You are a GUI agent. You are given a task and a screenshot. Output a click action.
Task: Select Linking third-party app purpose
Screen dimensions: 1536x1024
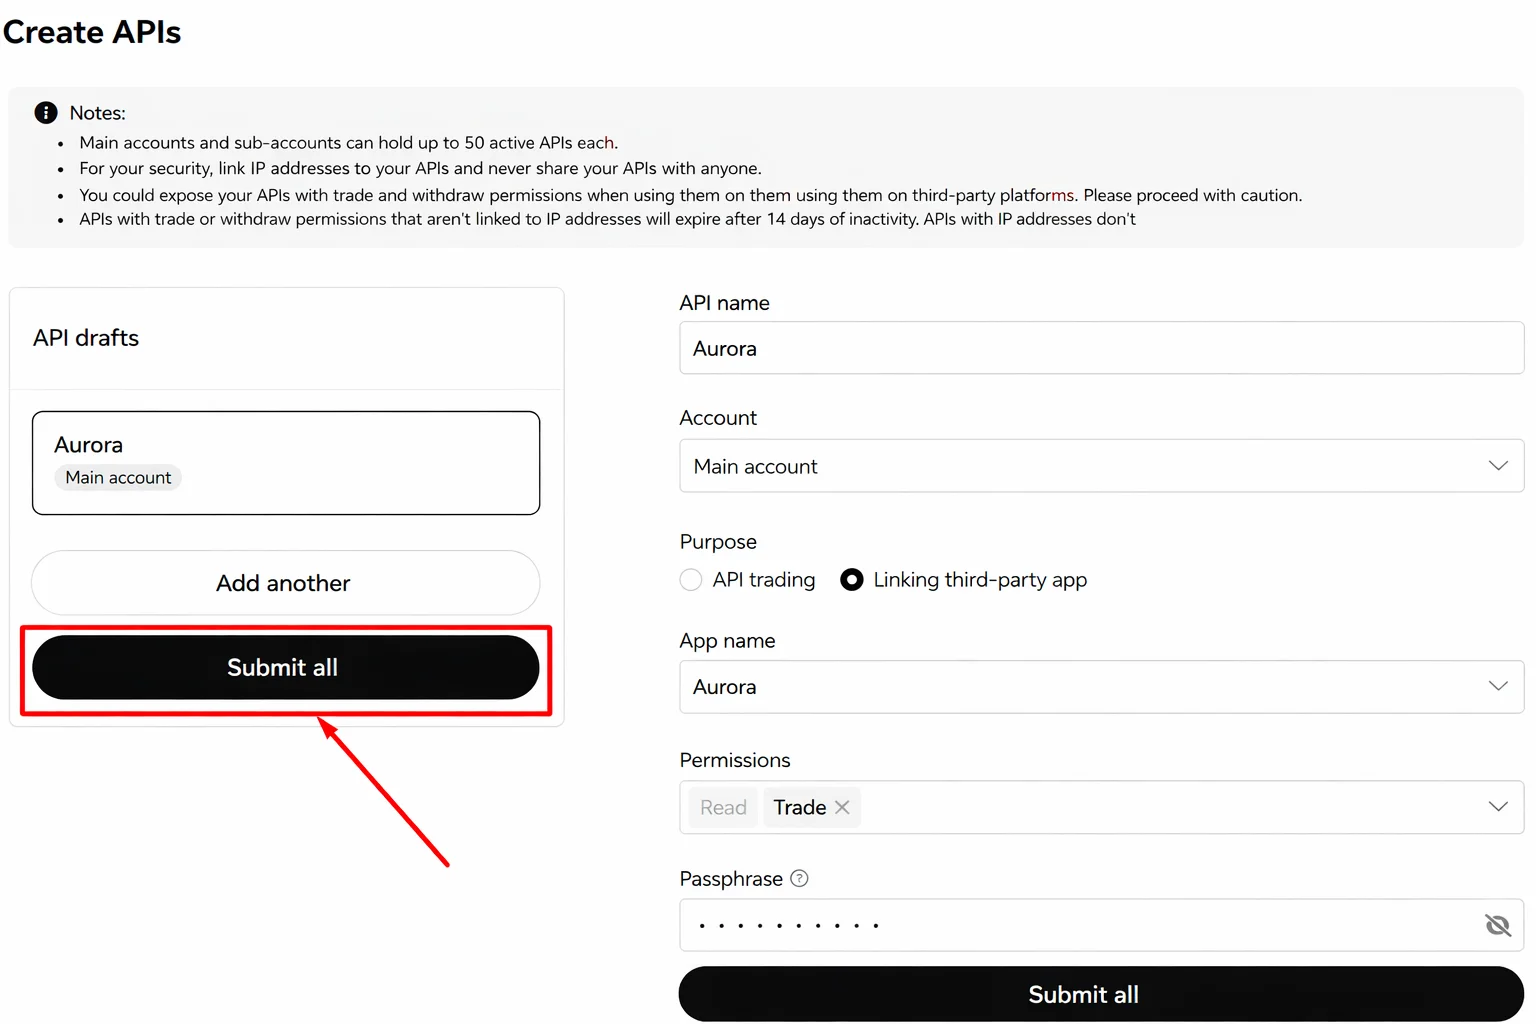point(851,580)
